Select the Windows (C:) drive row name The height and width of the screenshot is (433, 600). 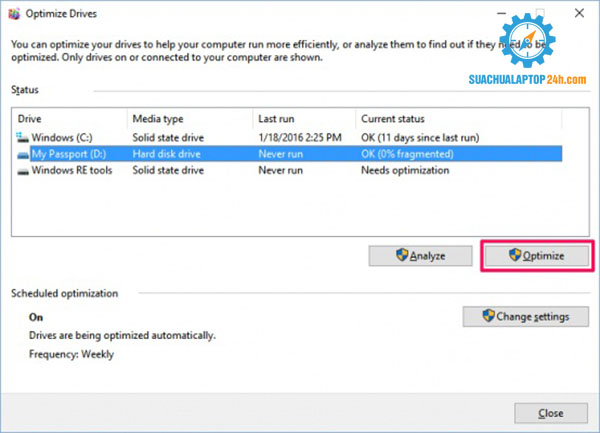62,137
